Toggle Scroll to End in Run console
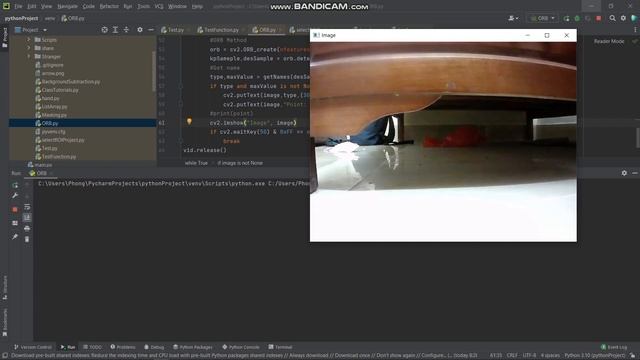 (27, 218)
